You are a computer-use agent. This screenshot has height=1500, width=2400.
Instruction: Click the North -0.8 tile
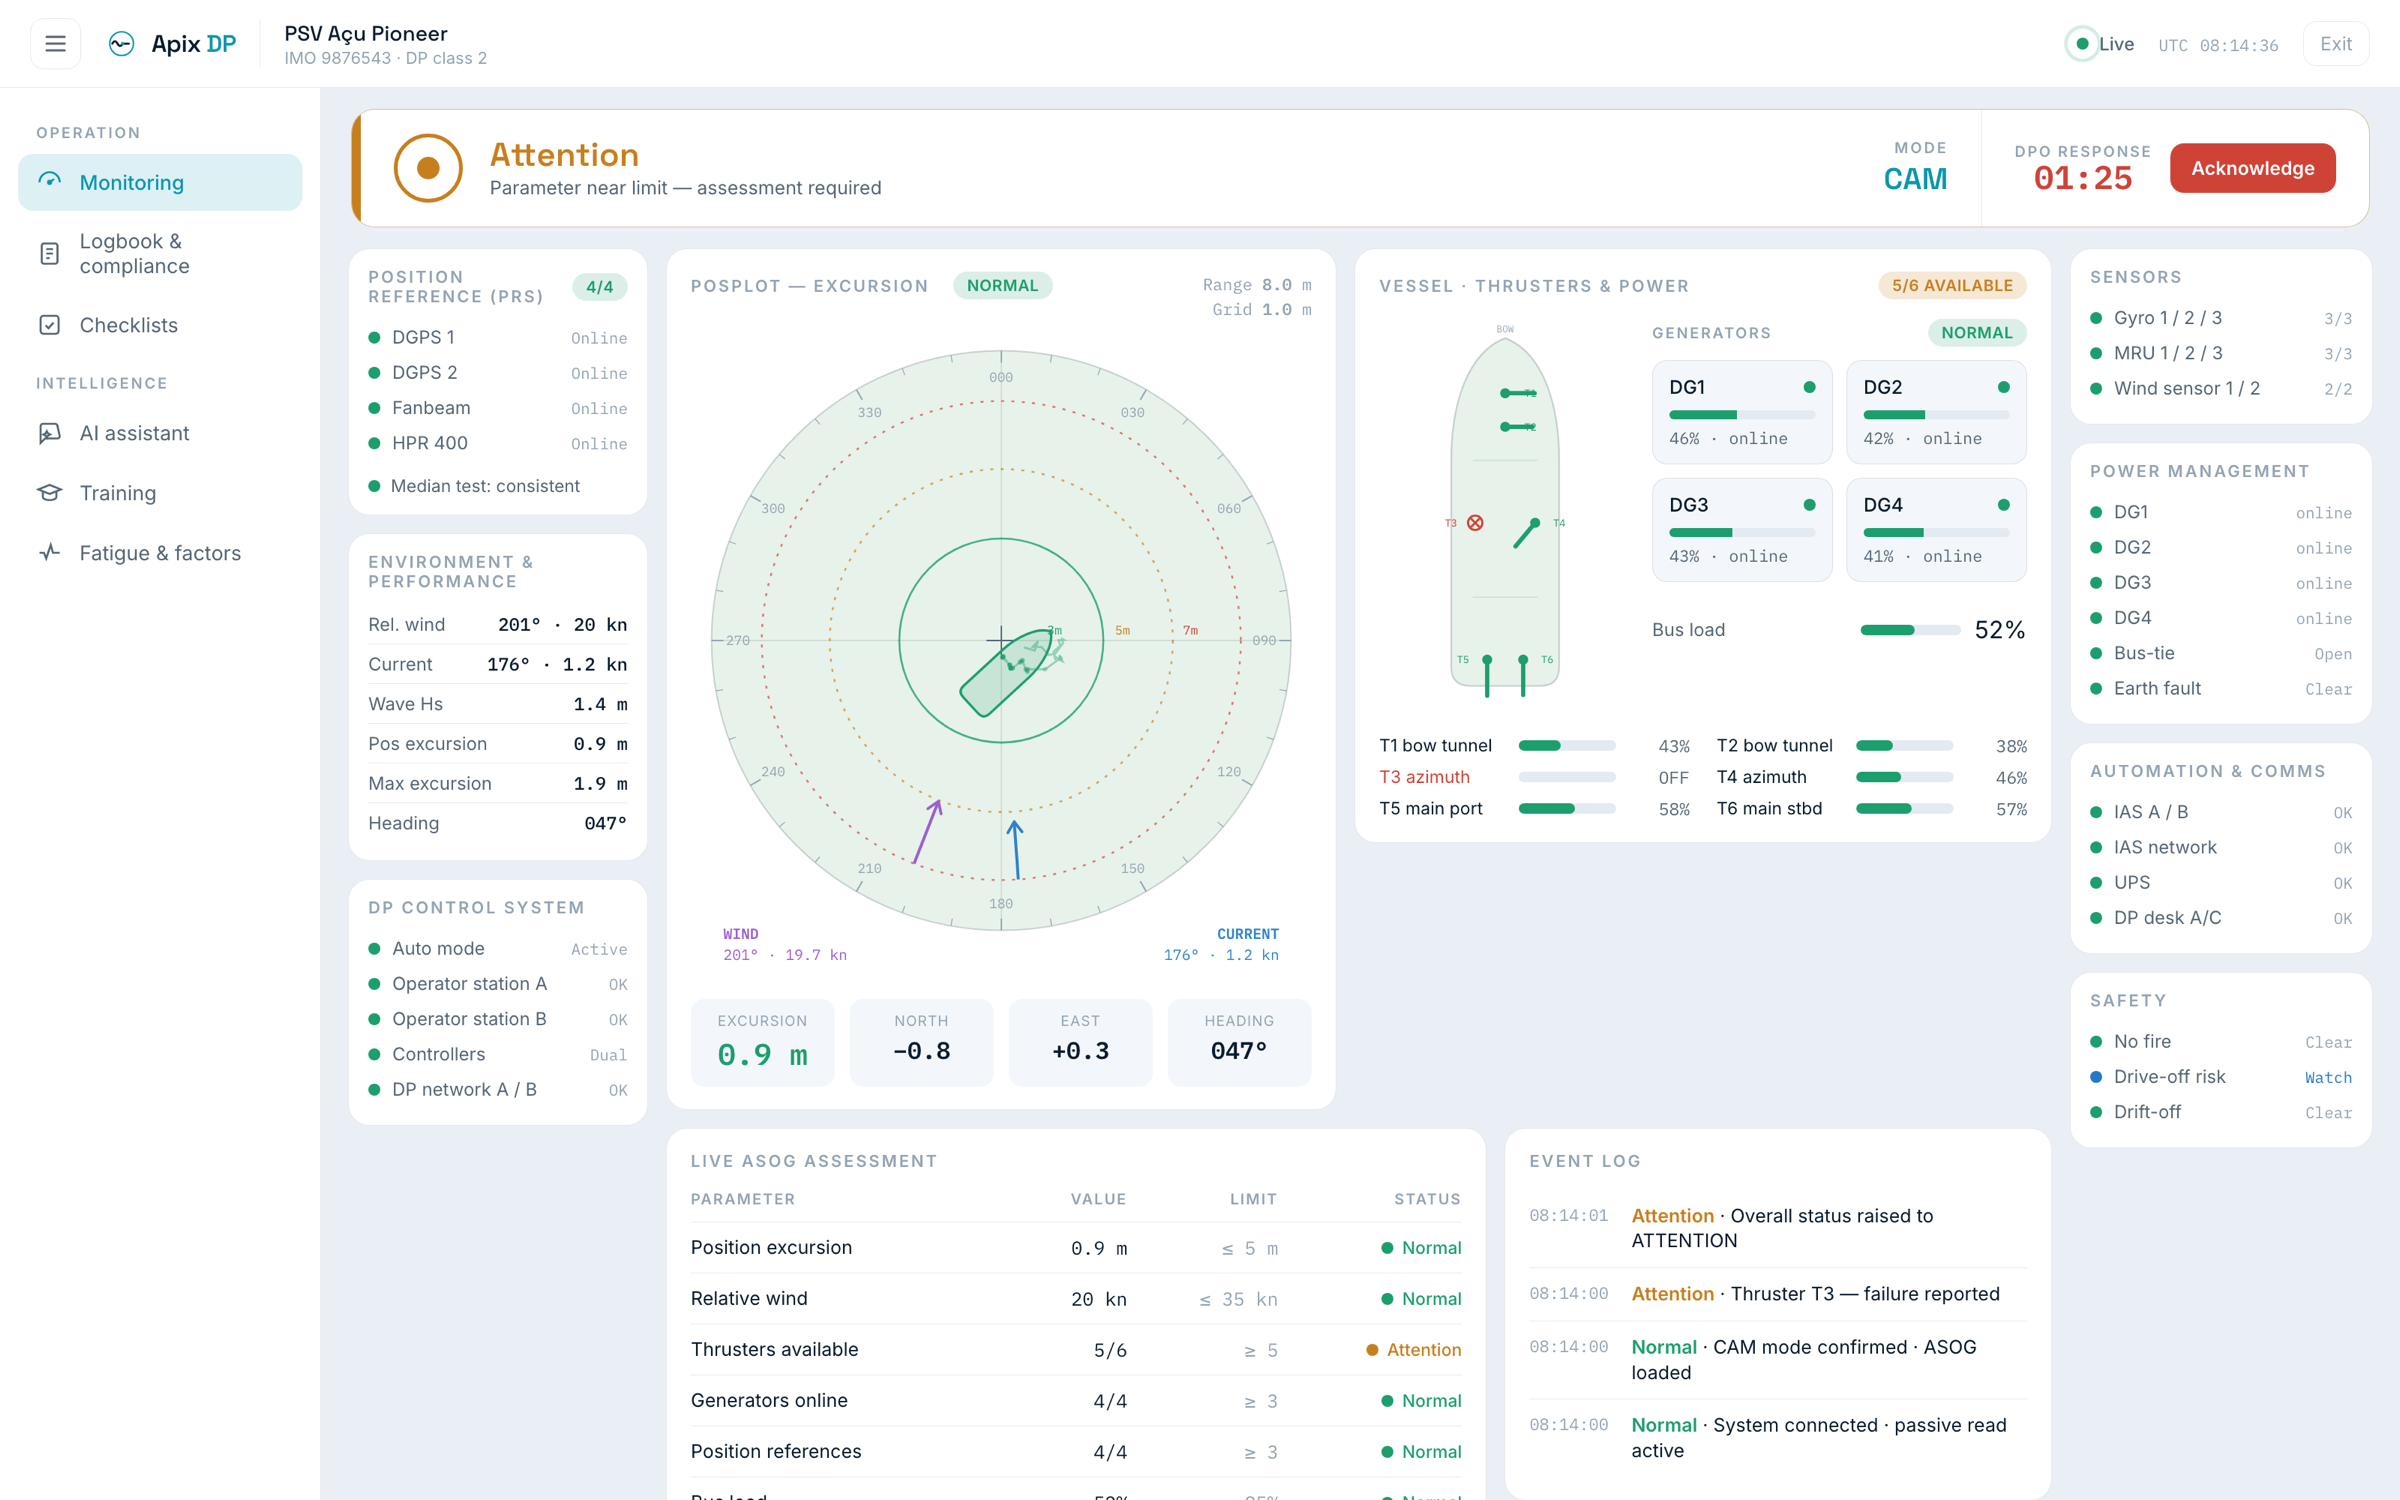(x=921, y=1042)
